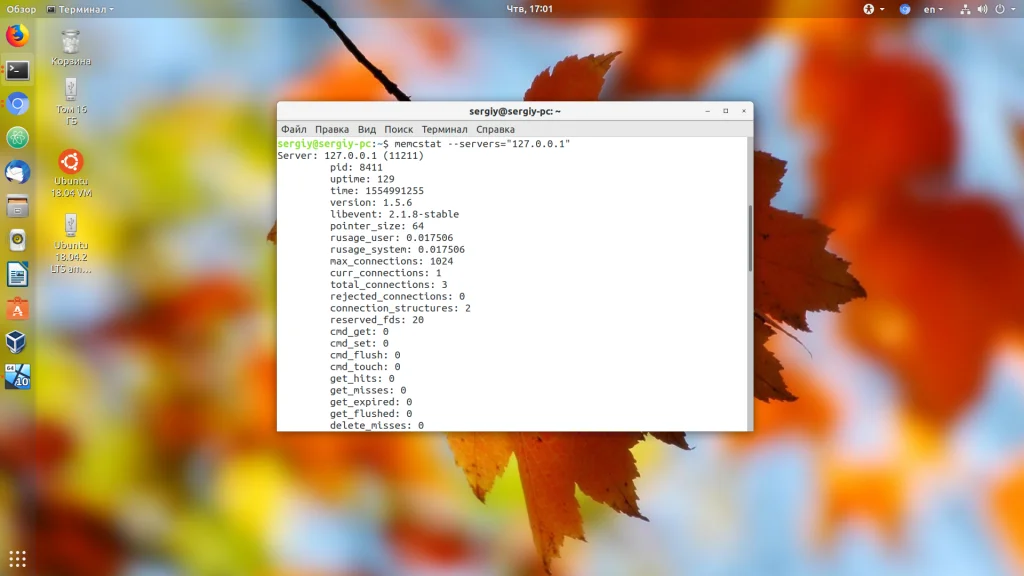Click the Обзор activities button
Screen dimensions: 1024x576
coord(22,9)
